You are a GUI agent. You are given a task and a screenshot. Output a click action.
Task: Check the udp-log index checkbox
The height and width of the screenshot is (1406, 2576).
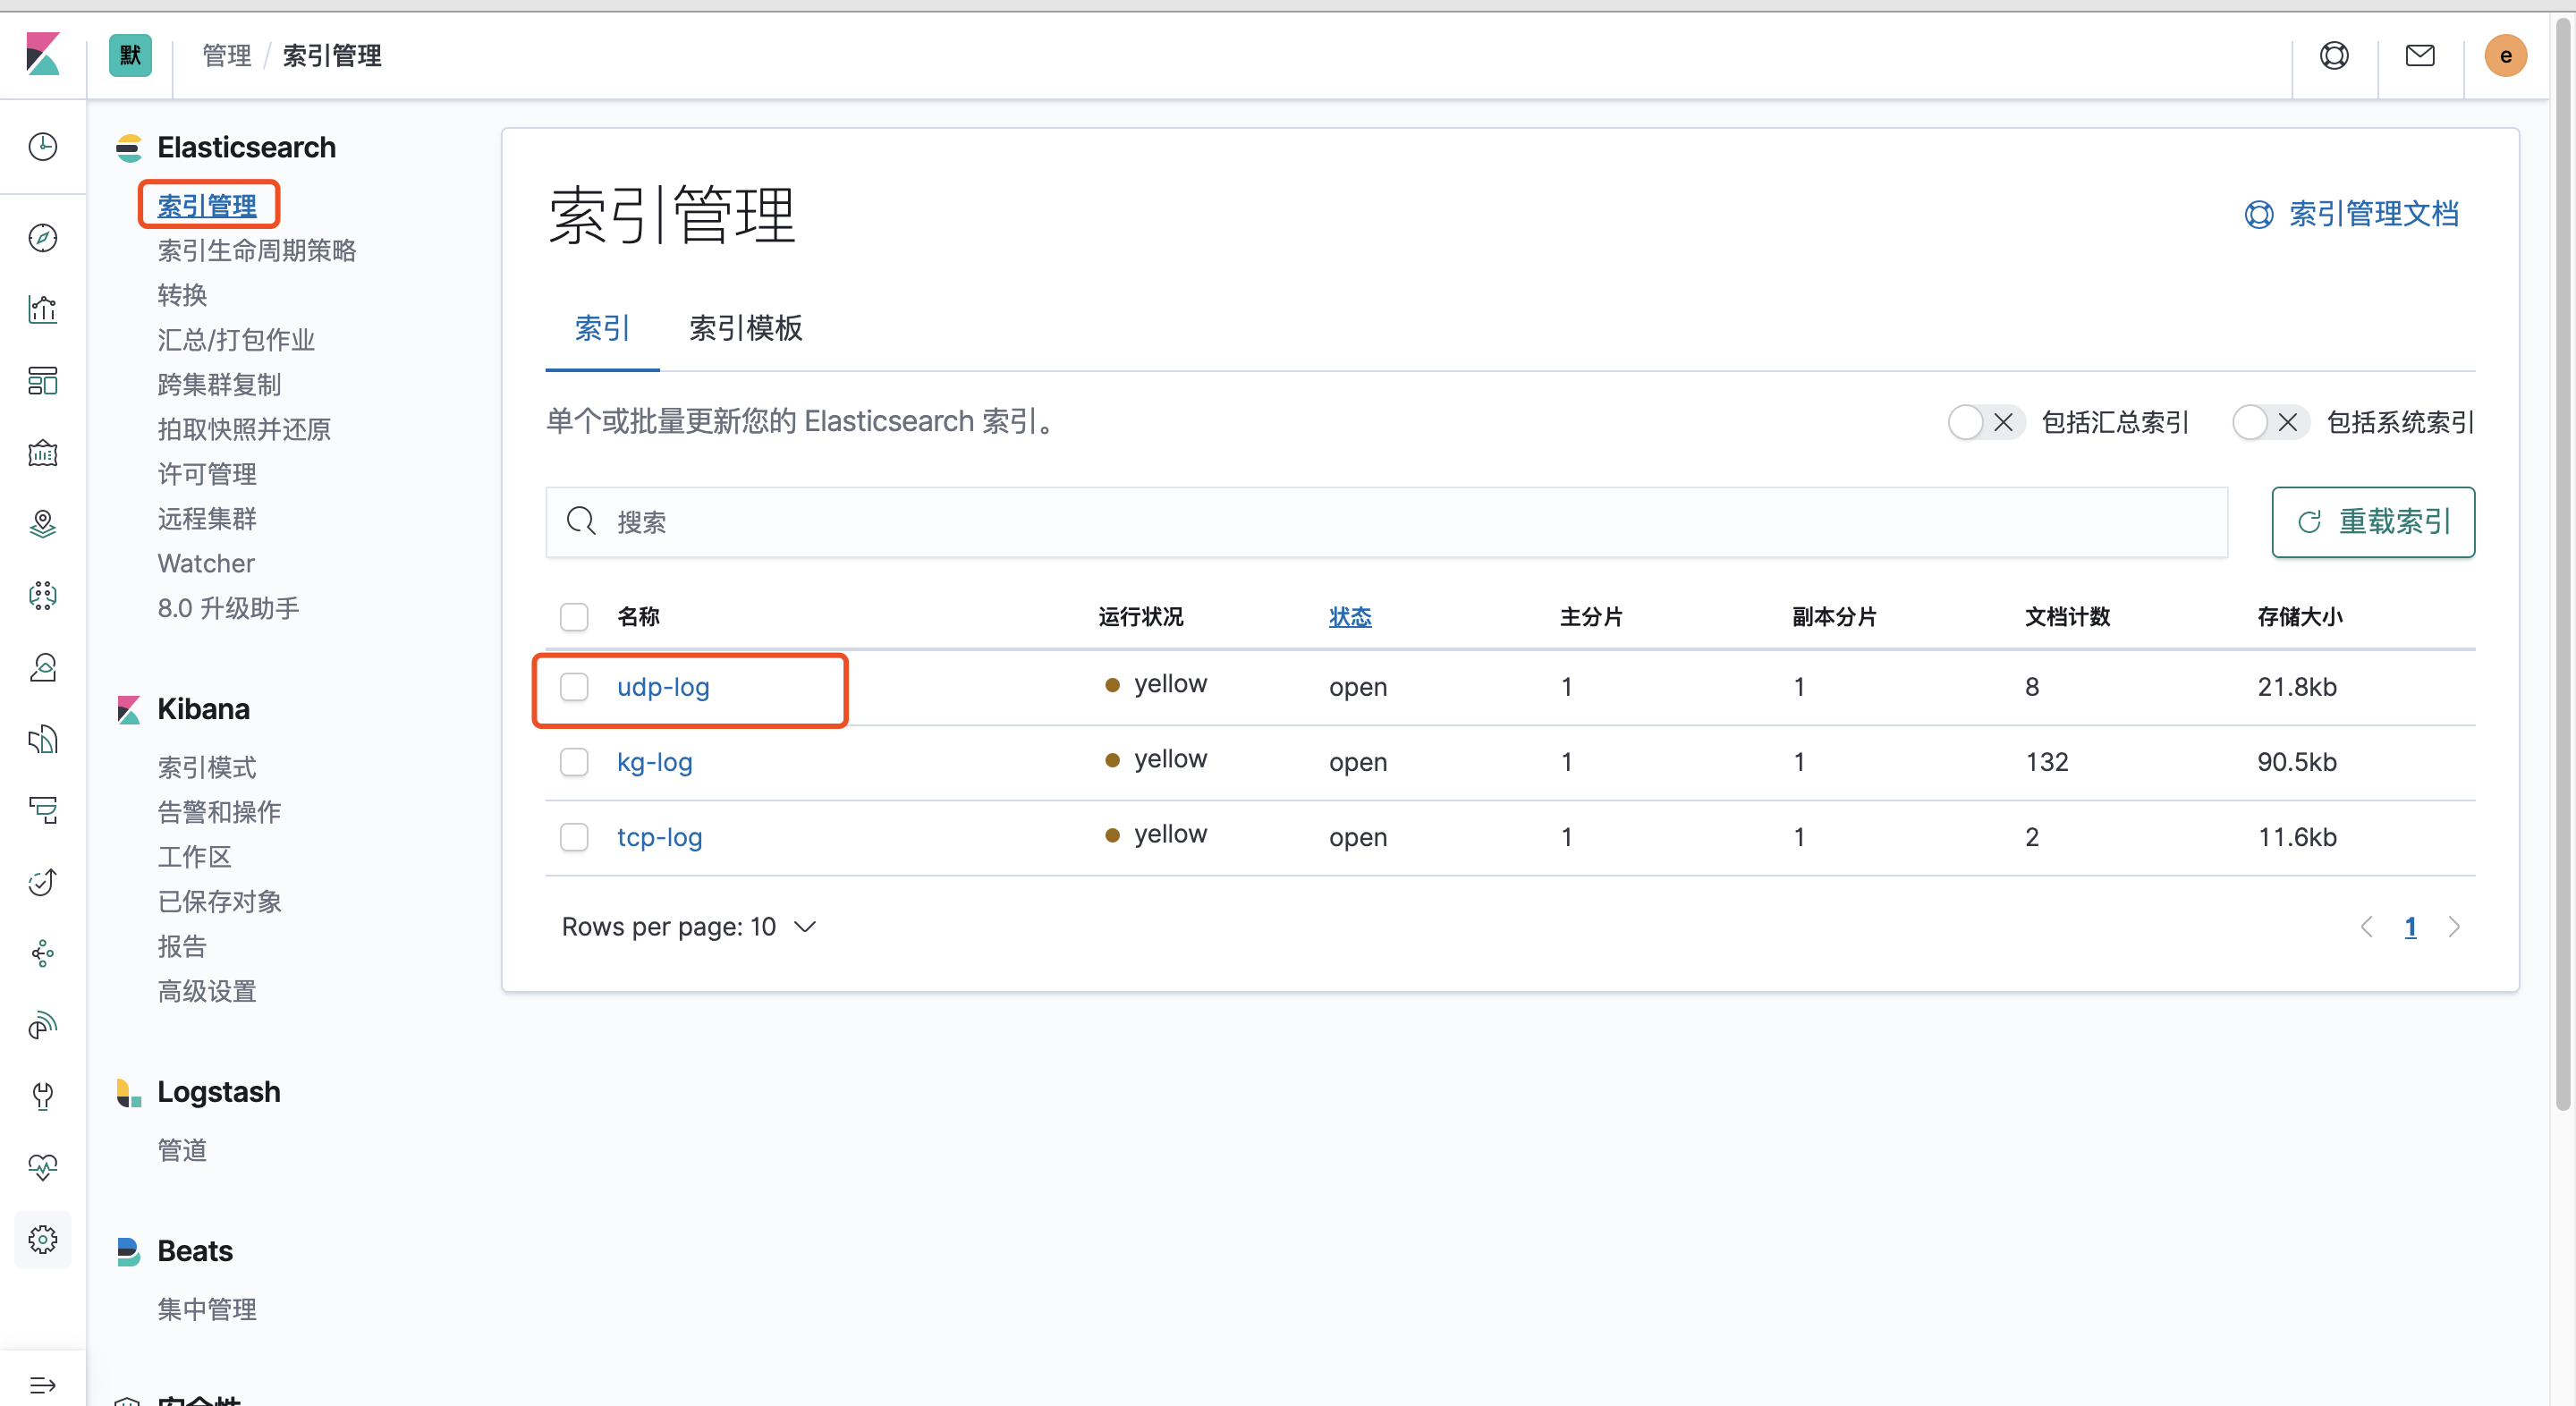(574, 687)
